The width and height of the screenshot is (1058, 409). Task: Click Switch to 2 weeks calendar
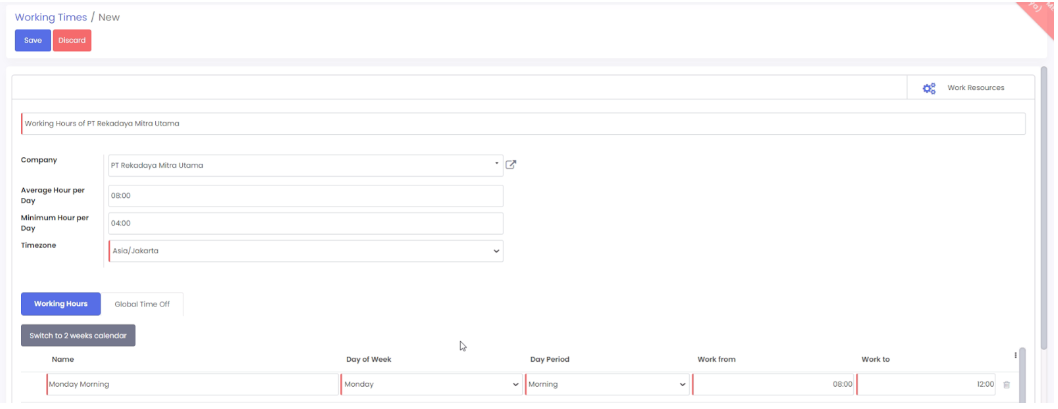click(x=78, y=335)
